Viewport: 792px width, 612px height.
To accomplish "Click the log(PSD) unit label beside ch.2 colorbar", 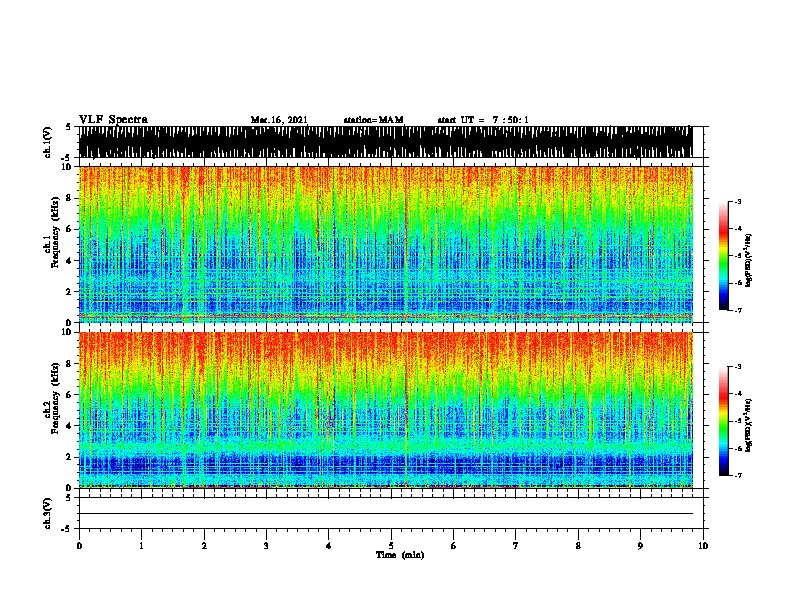I will [749, 425].
